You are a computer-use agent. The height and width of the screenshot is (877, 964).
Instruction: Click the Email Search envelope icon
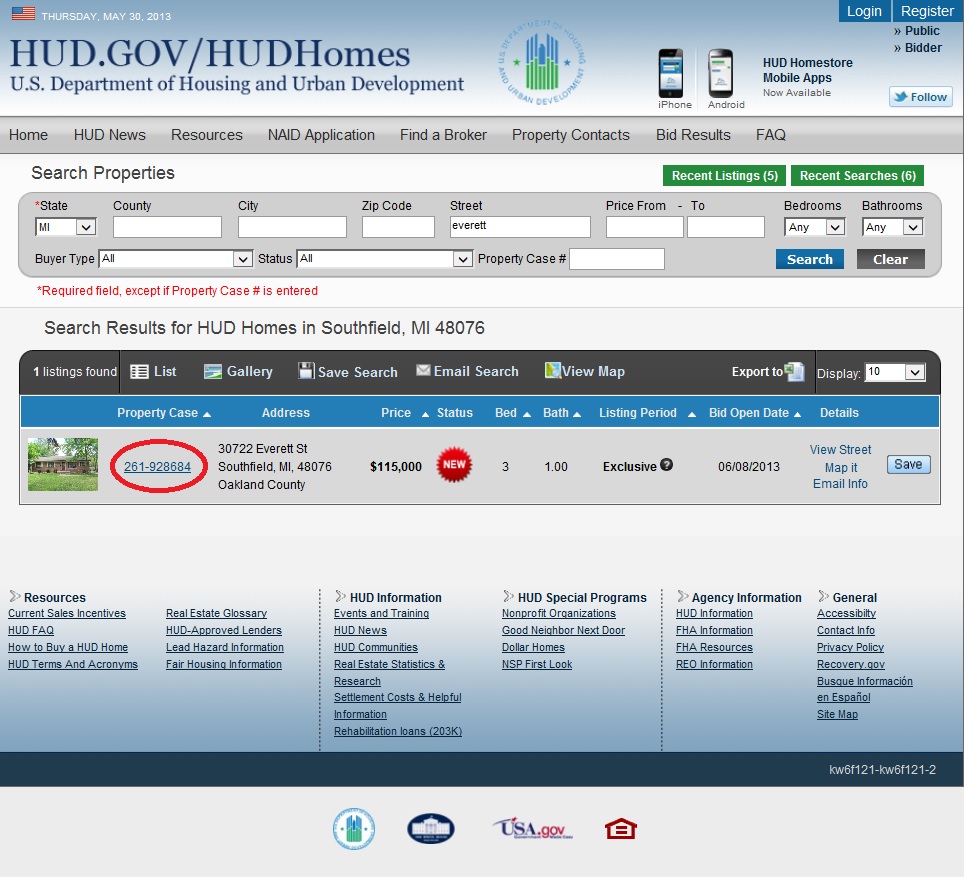click(423, 370)
